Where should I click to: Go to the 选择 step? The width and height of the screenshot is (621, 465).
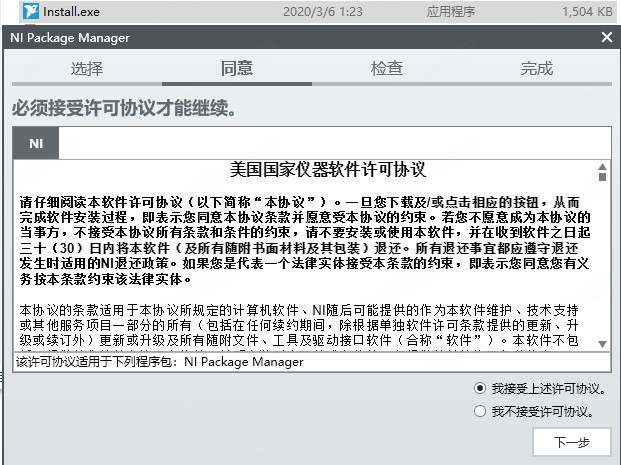(x=87, y=69)
